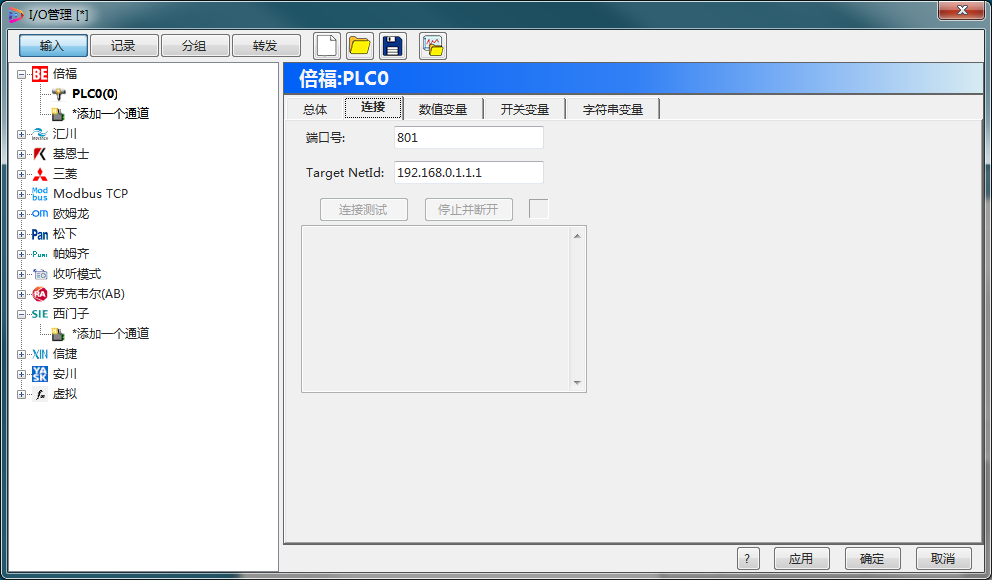This screenshot has height=580, width=992.
Task: Close the I/O管理 window
Action: click(x=961, y=10)
